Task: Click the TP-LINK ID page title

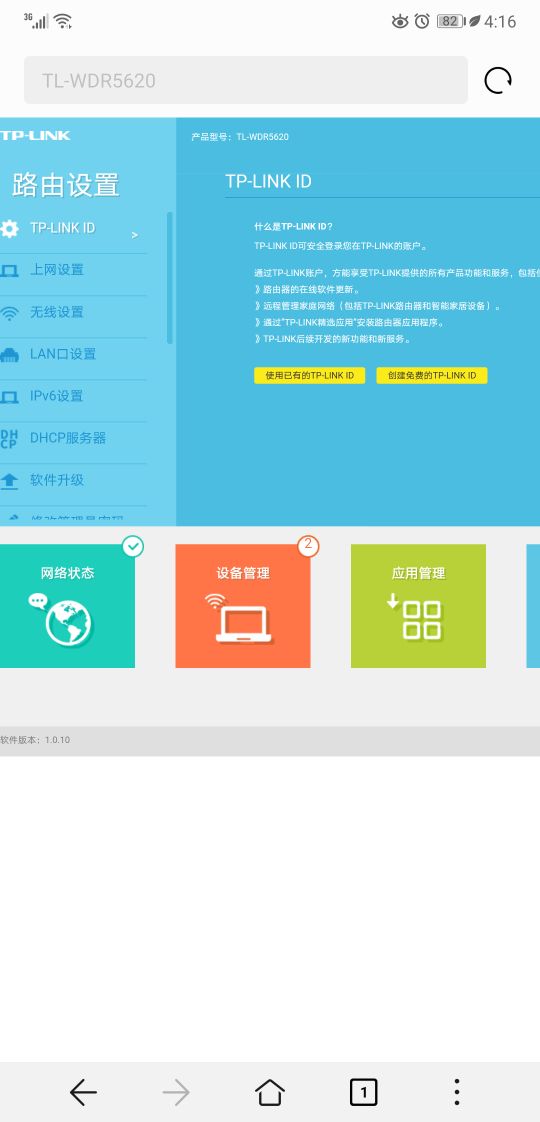Action: pos(268,182)
